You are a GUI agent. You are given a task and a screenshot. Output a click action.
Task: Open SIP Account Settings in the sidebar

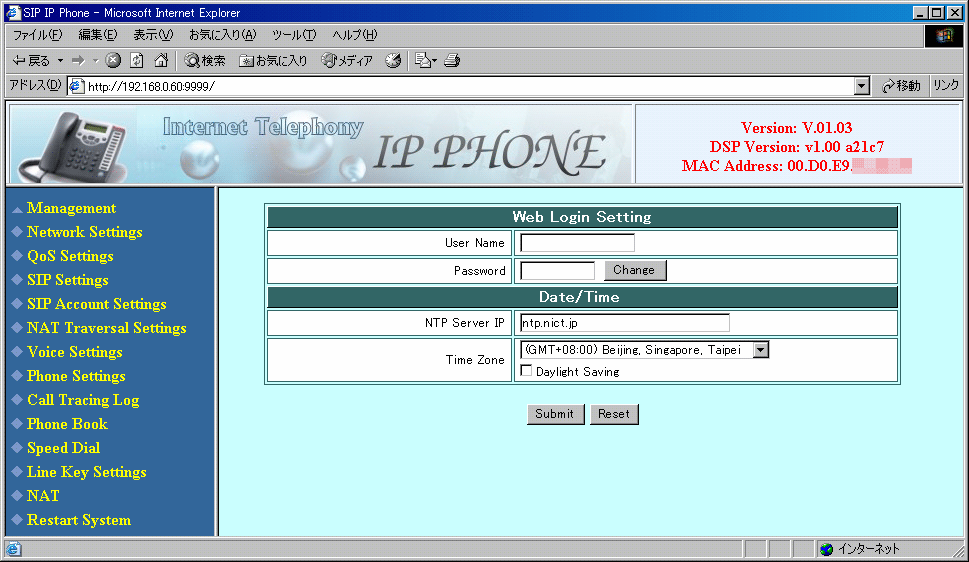(96, 304)
